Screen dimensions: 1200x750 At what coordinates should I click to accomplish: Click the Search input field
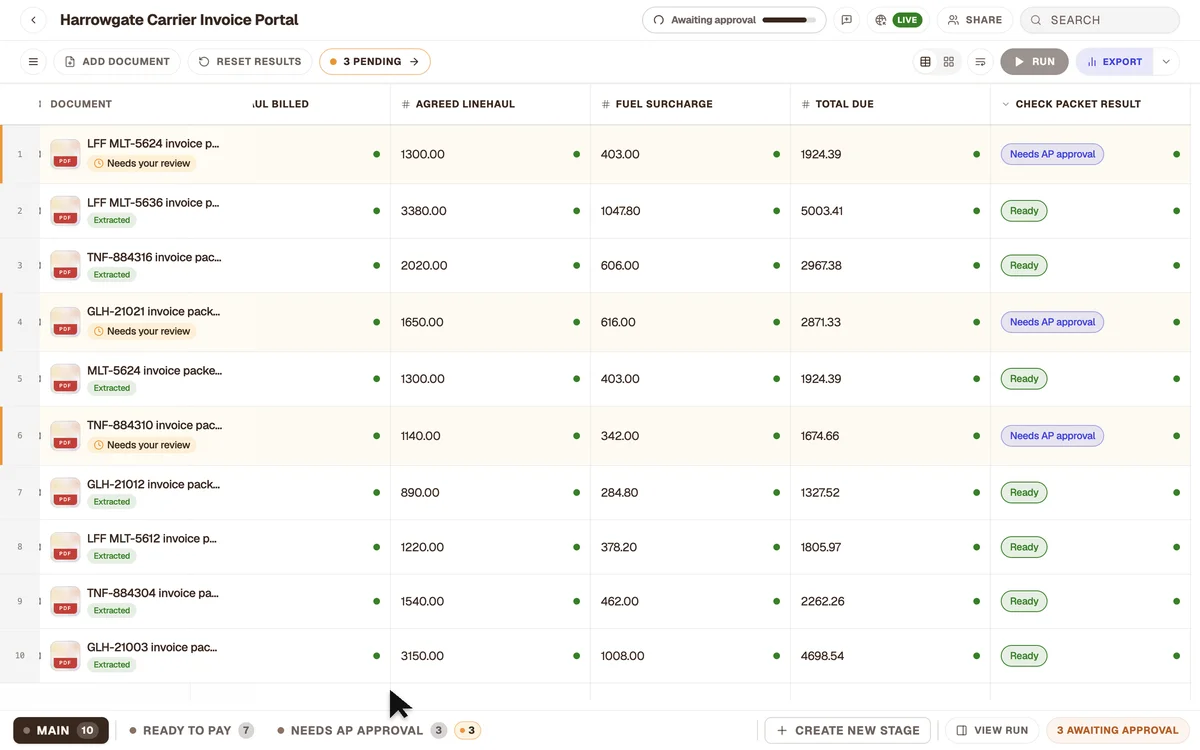coord(1100,20)
